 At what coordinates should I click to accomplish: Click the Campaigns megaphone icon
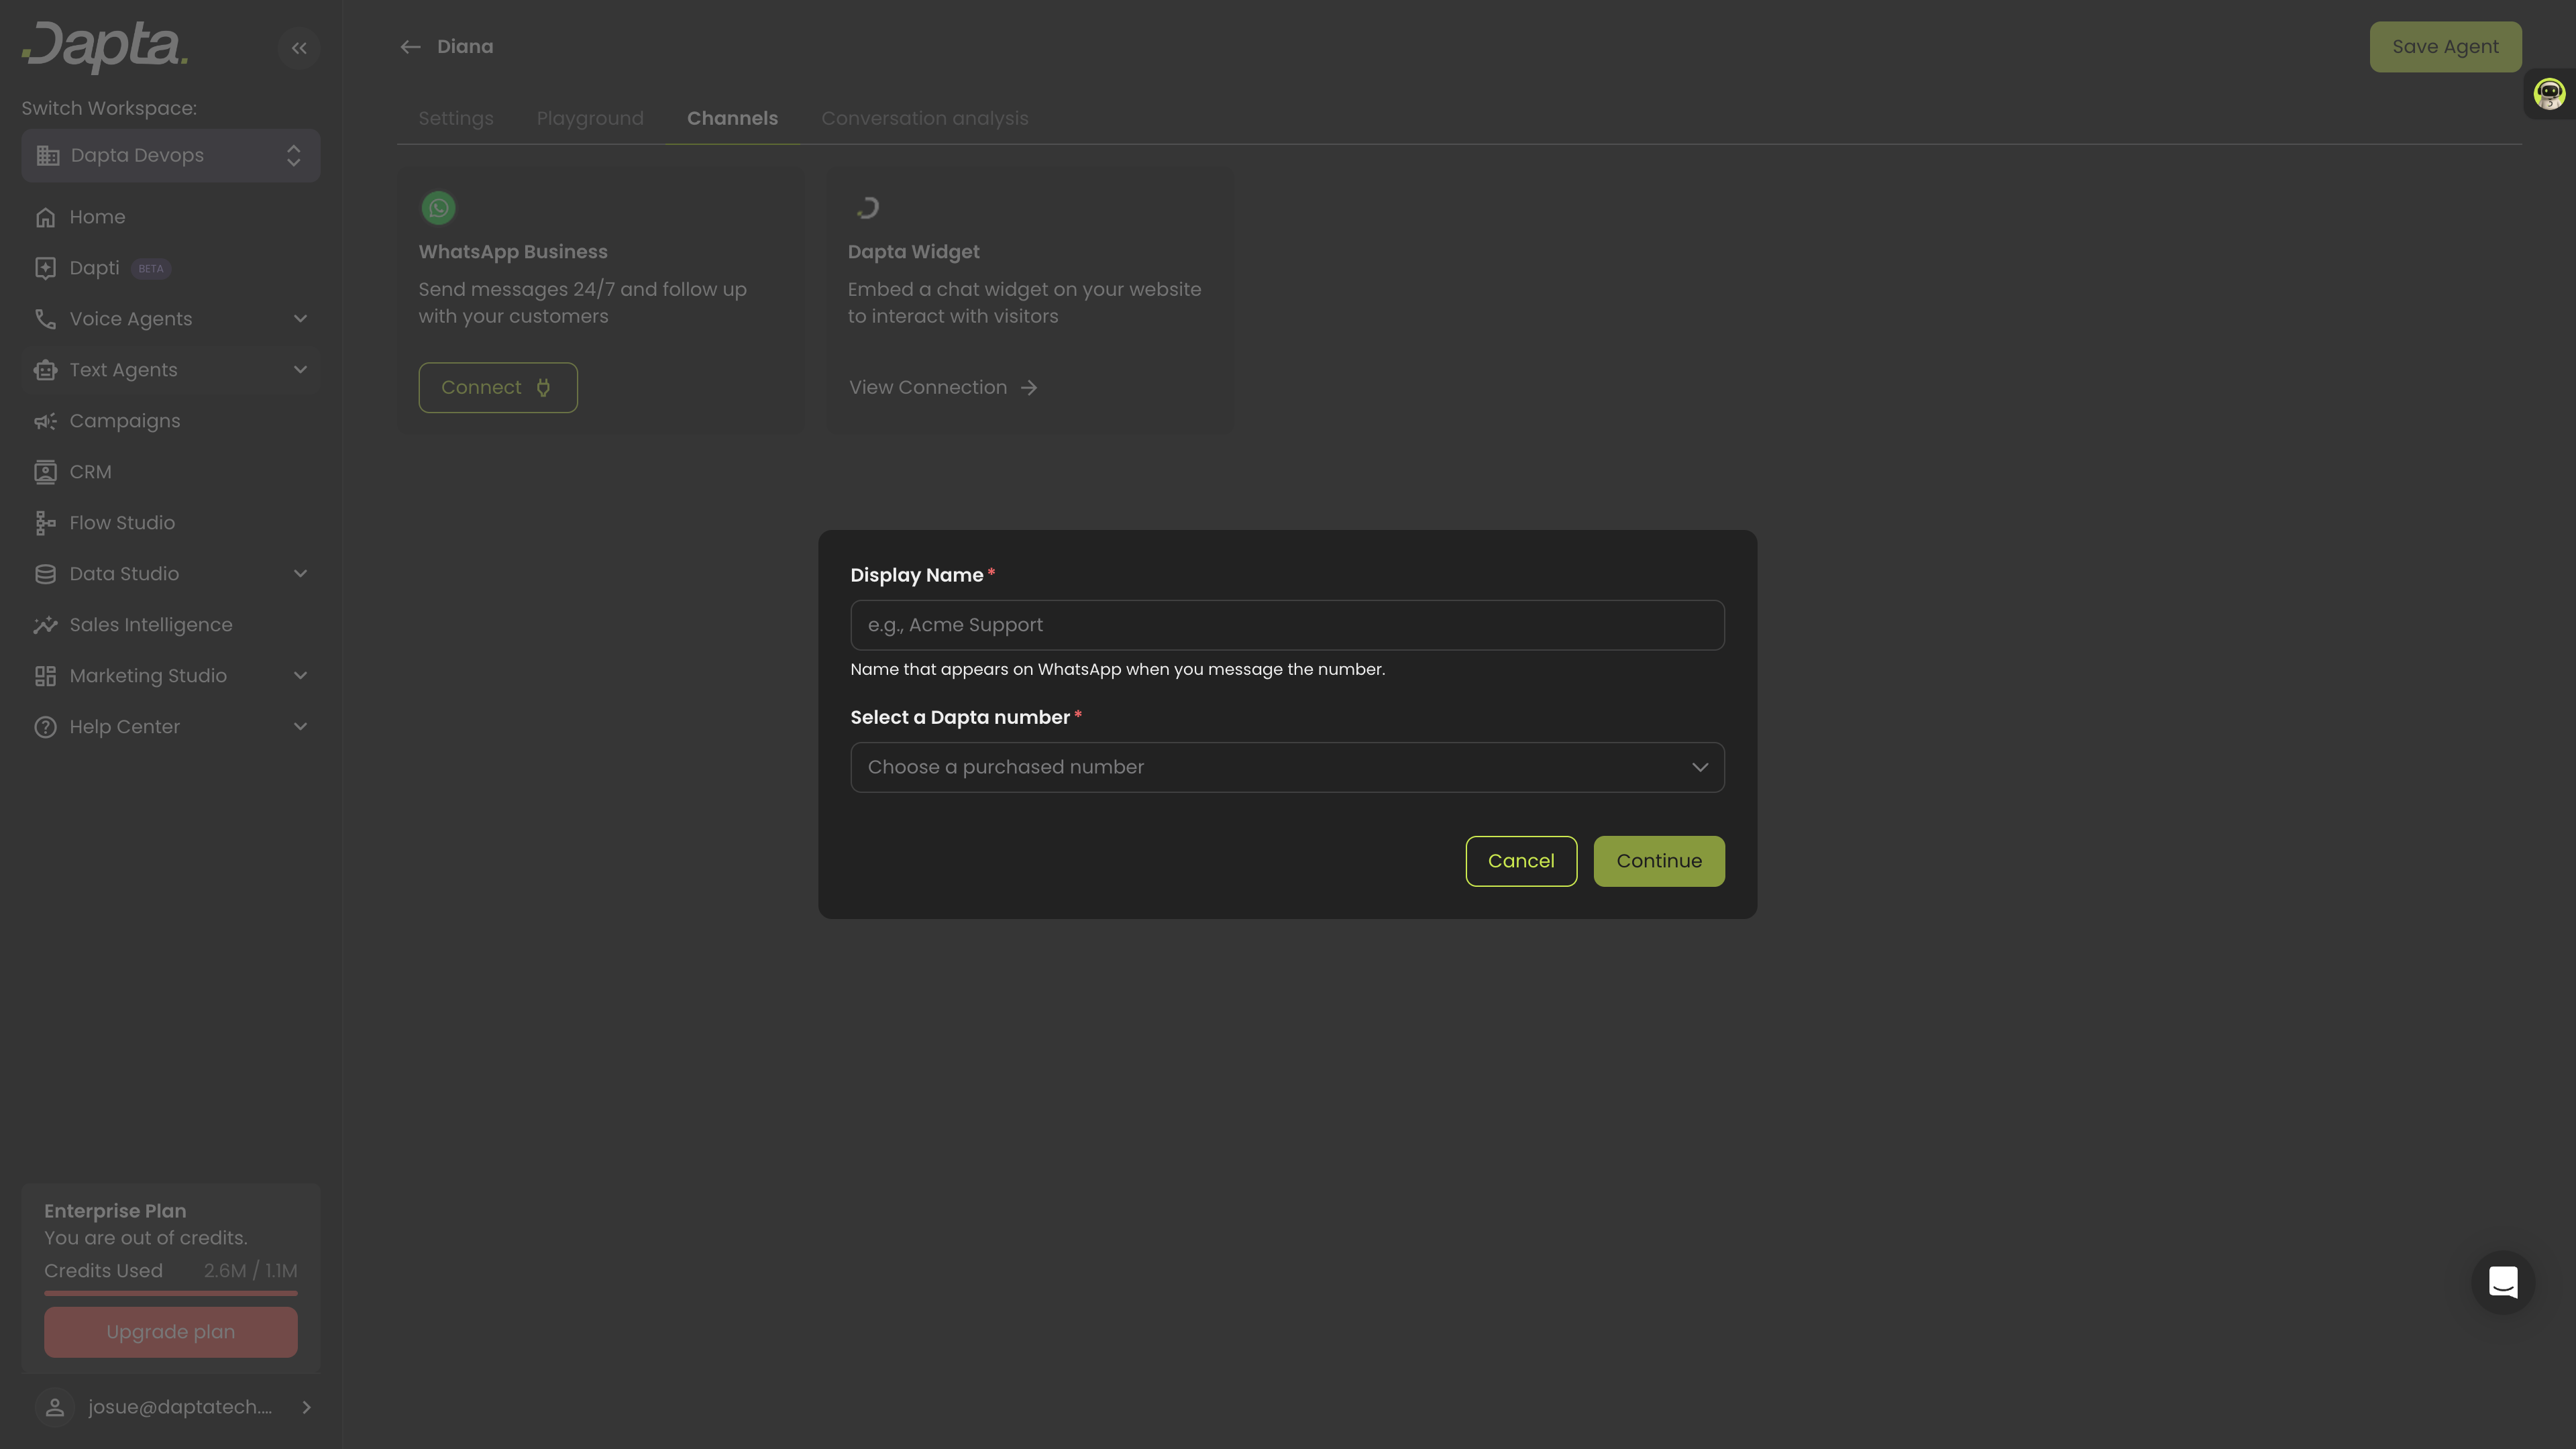(45, 421)
